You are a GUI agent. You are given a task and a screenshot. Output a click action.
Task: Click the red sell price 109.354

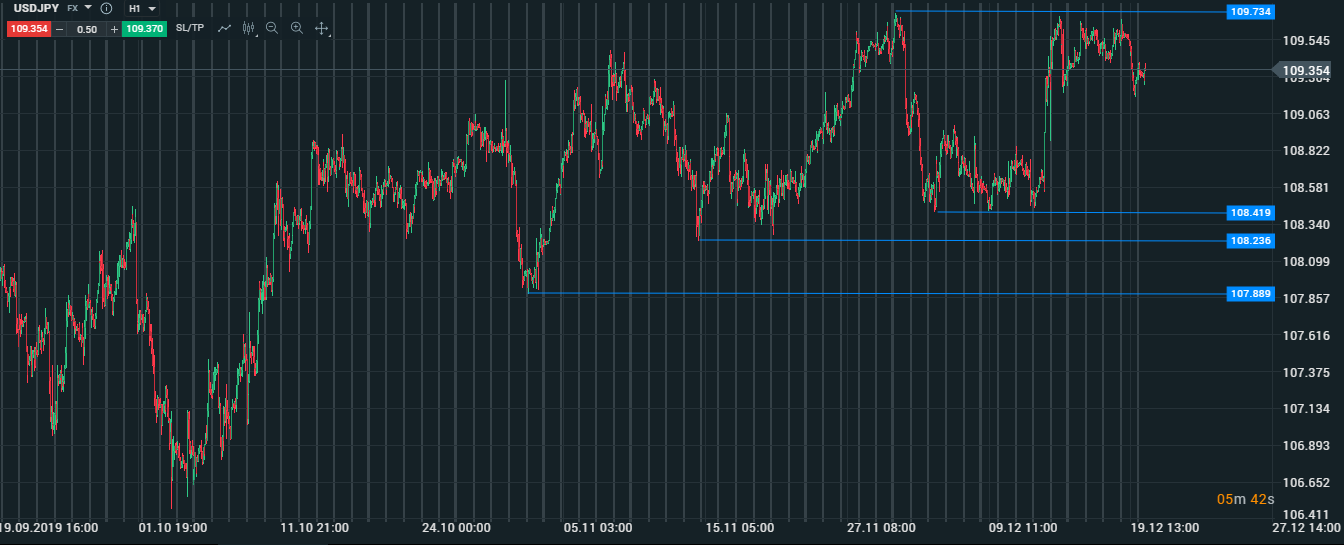[x=28, y=29]
